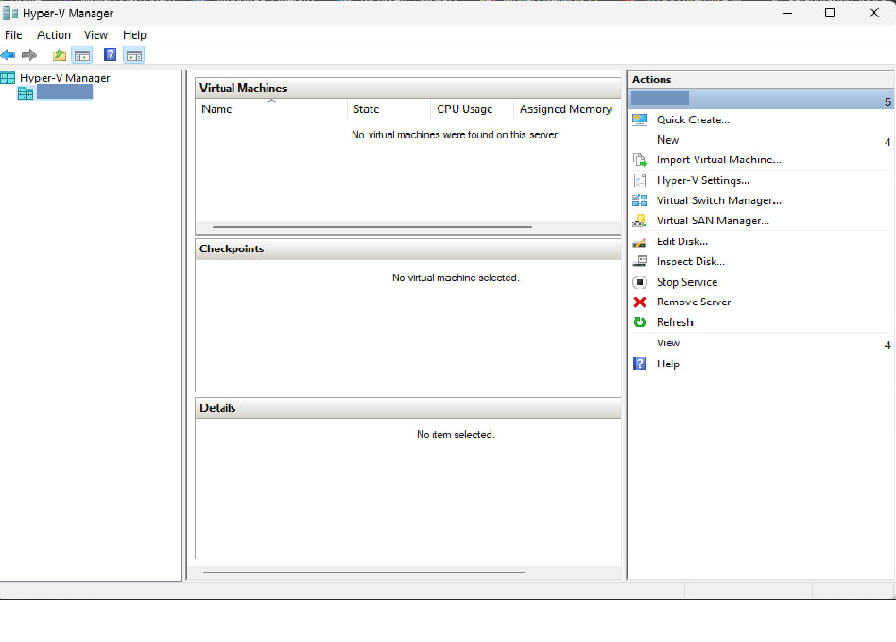This screenshot has height=642, width=896.
Task: Click the Details pane horizontal scrollbar
Action: [x=363, y=572]
